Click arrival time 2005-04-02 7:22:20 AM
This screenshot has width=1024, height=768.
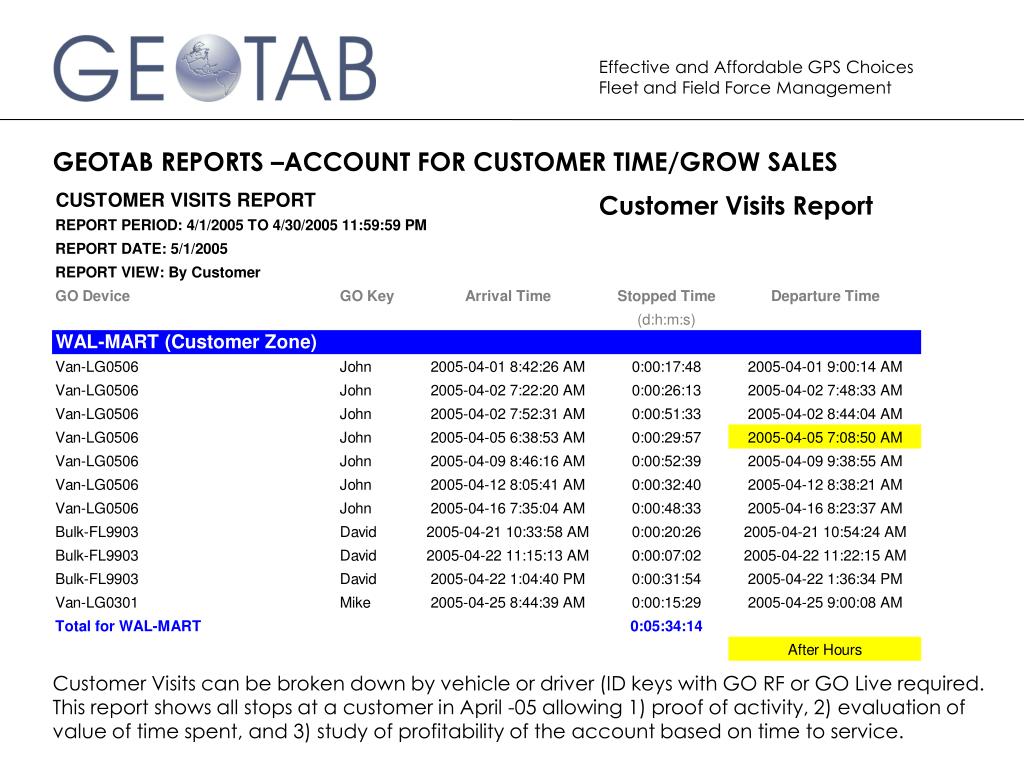(507, 390)
